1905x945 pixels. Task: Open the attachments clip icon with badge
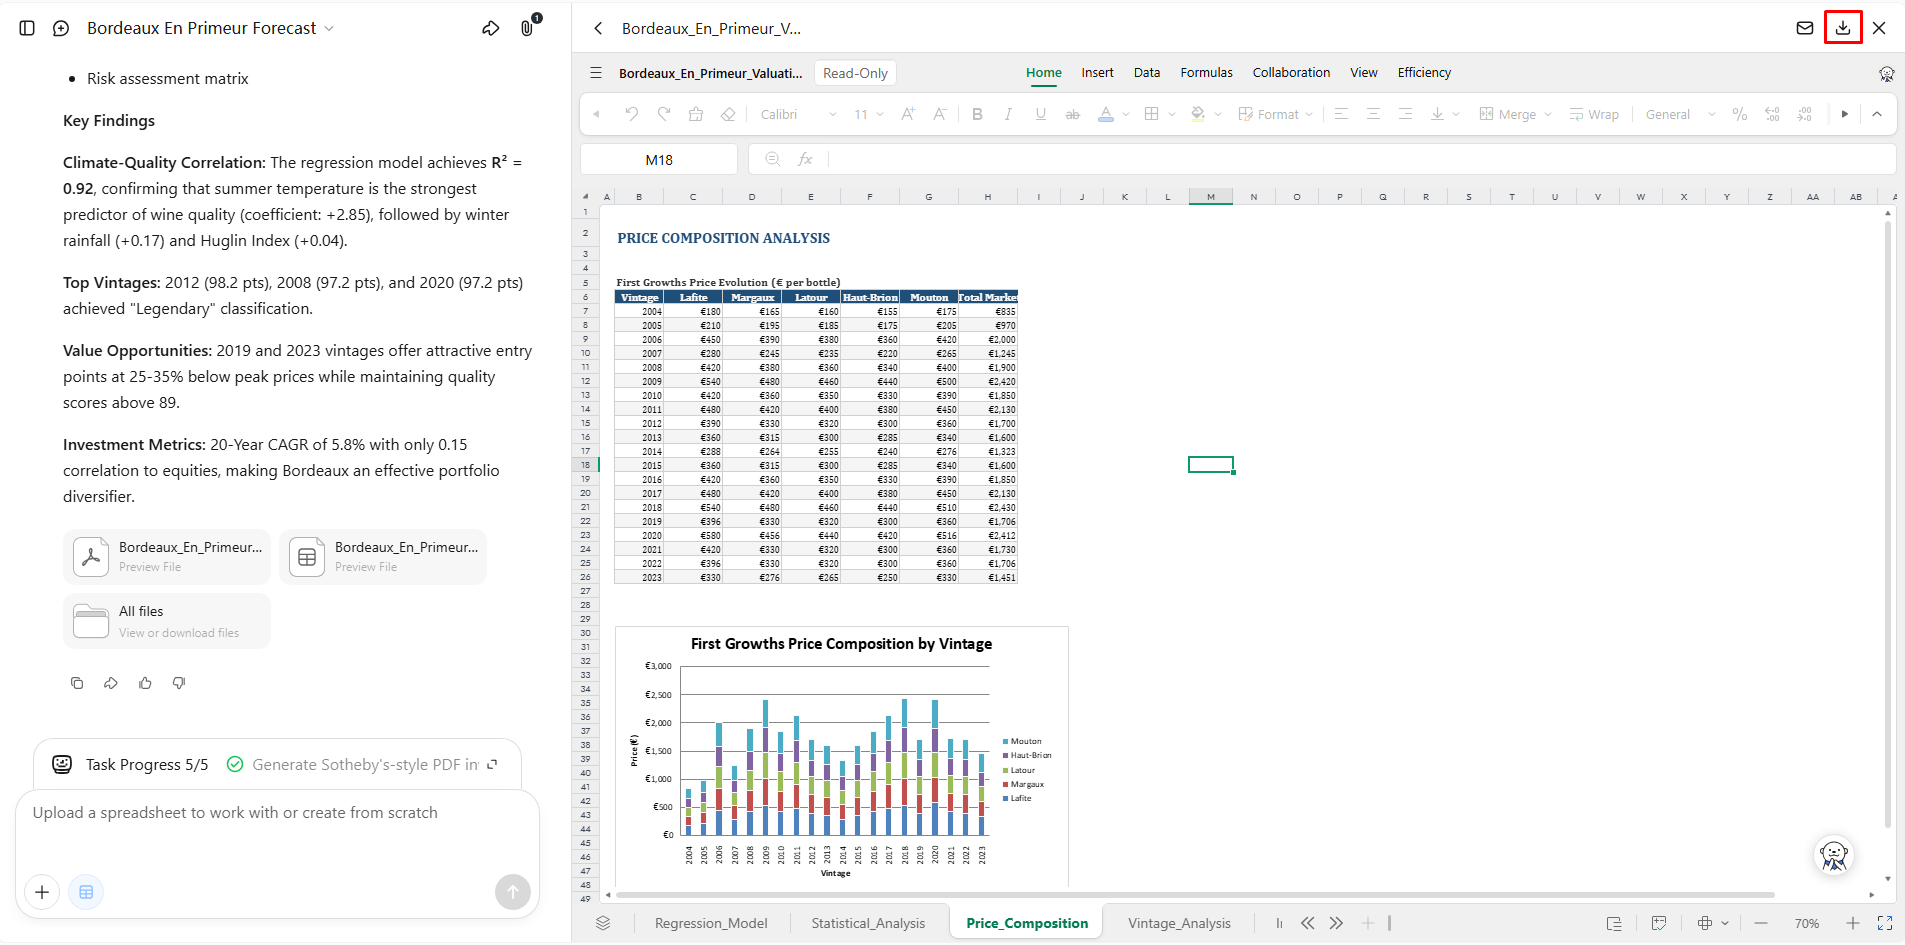529,27
